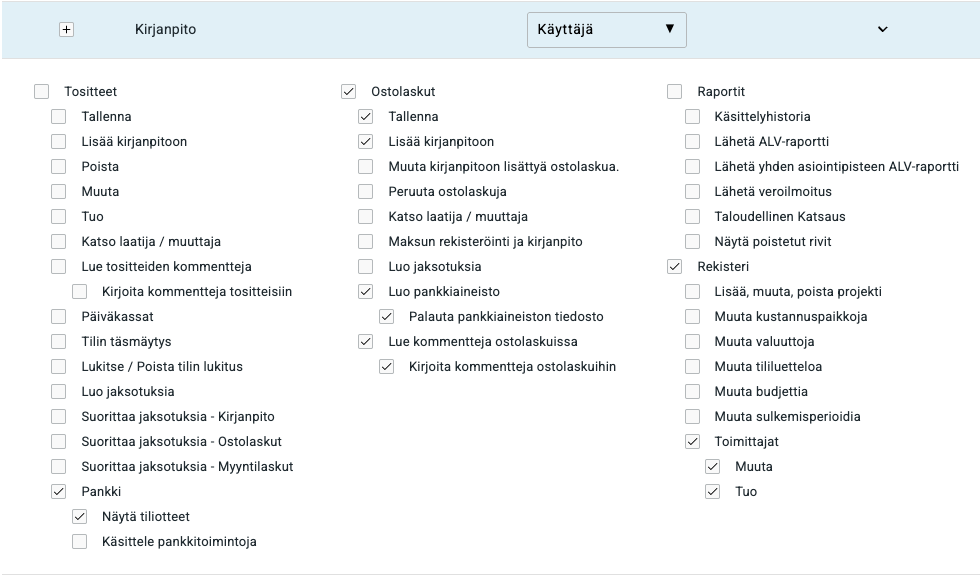Collapse panel with the chevron arrow

click(x=882, y=30)
